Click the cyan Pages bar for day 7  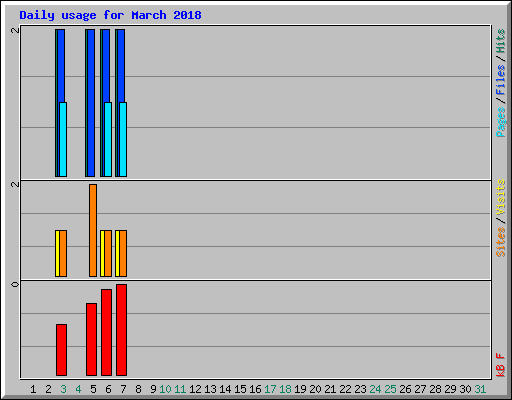pyautogui.click(x=123, y=139)
